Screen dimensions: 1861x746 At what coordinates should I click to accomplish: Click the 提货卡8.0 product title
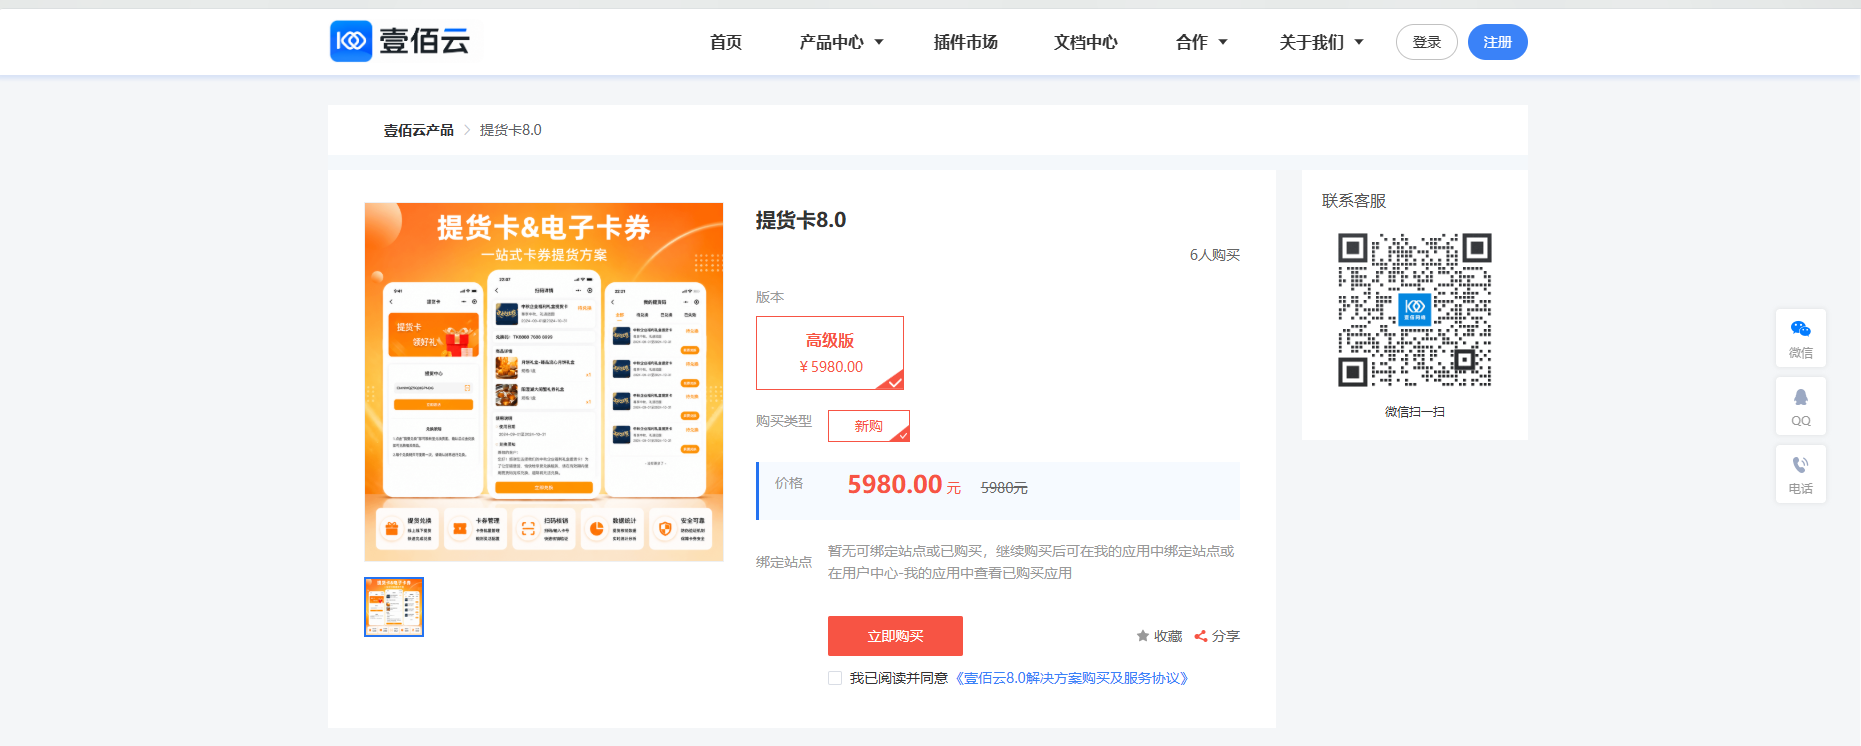(x=801, y=220)
